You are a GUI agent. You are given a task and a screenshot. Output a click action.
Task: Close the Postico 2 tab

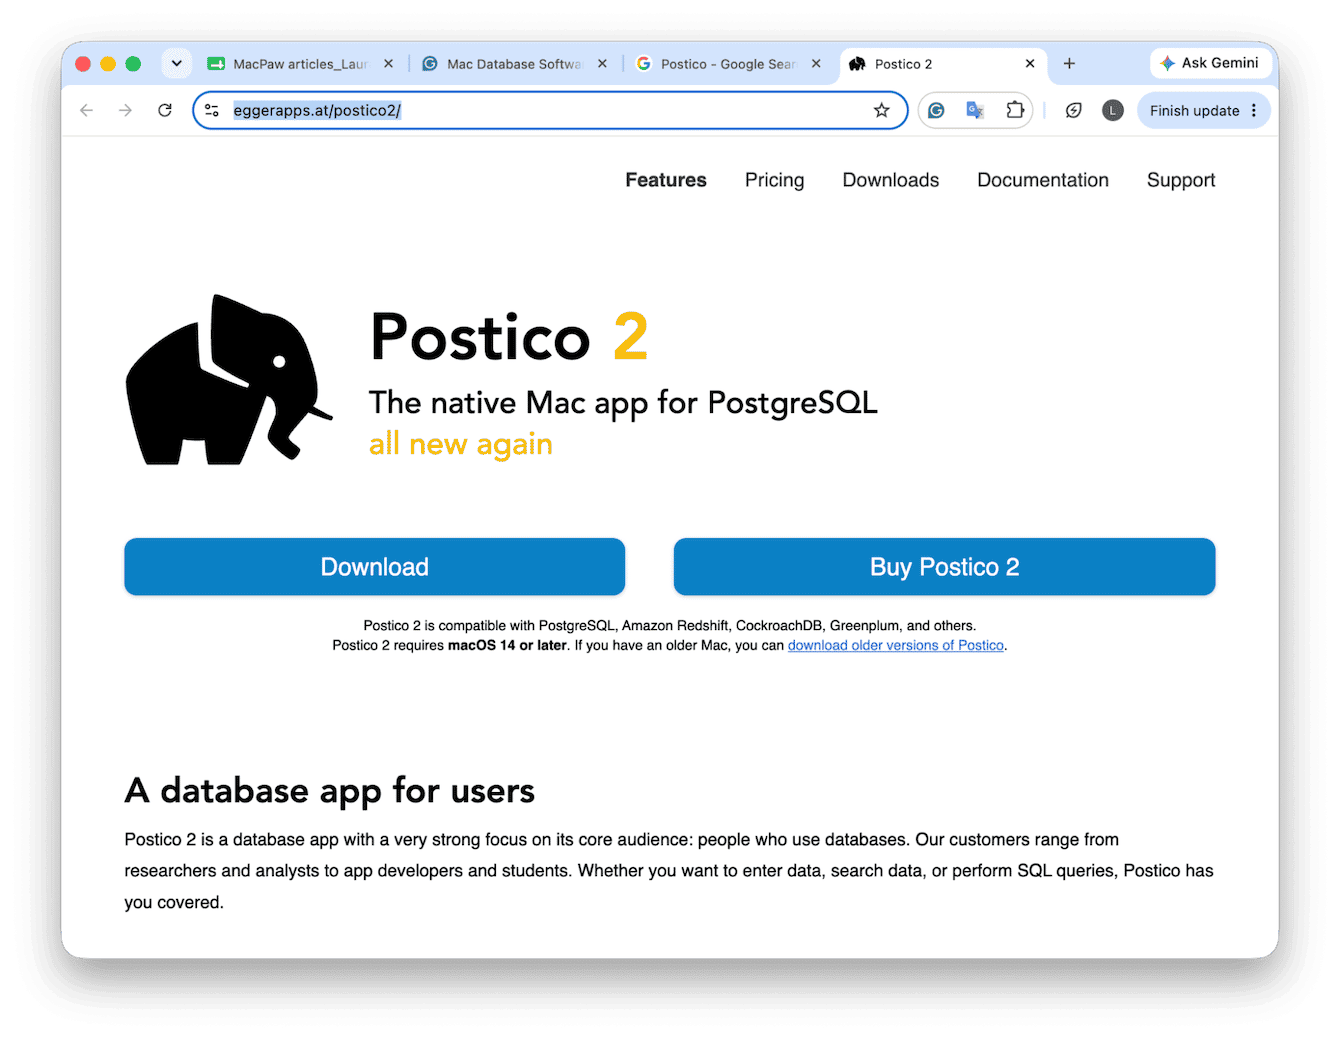pos(1030,63)
